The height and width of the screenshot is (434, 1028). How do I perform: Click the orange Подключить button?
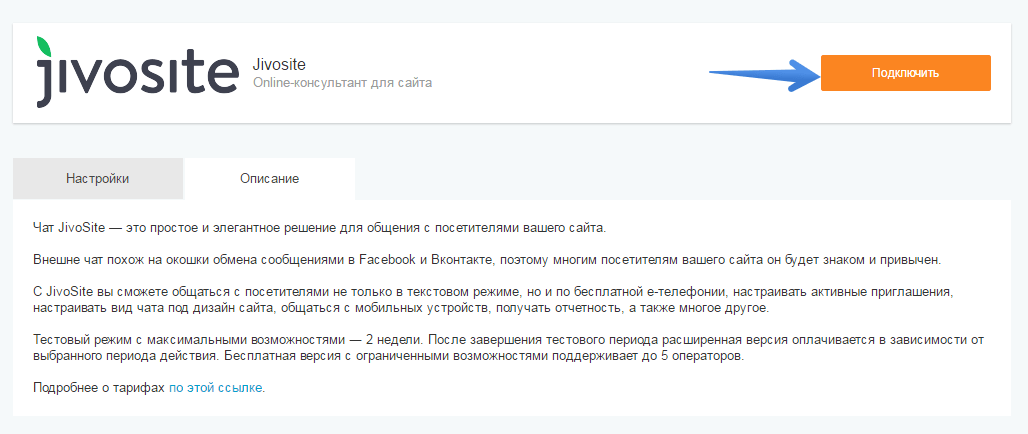(905, 73)
